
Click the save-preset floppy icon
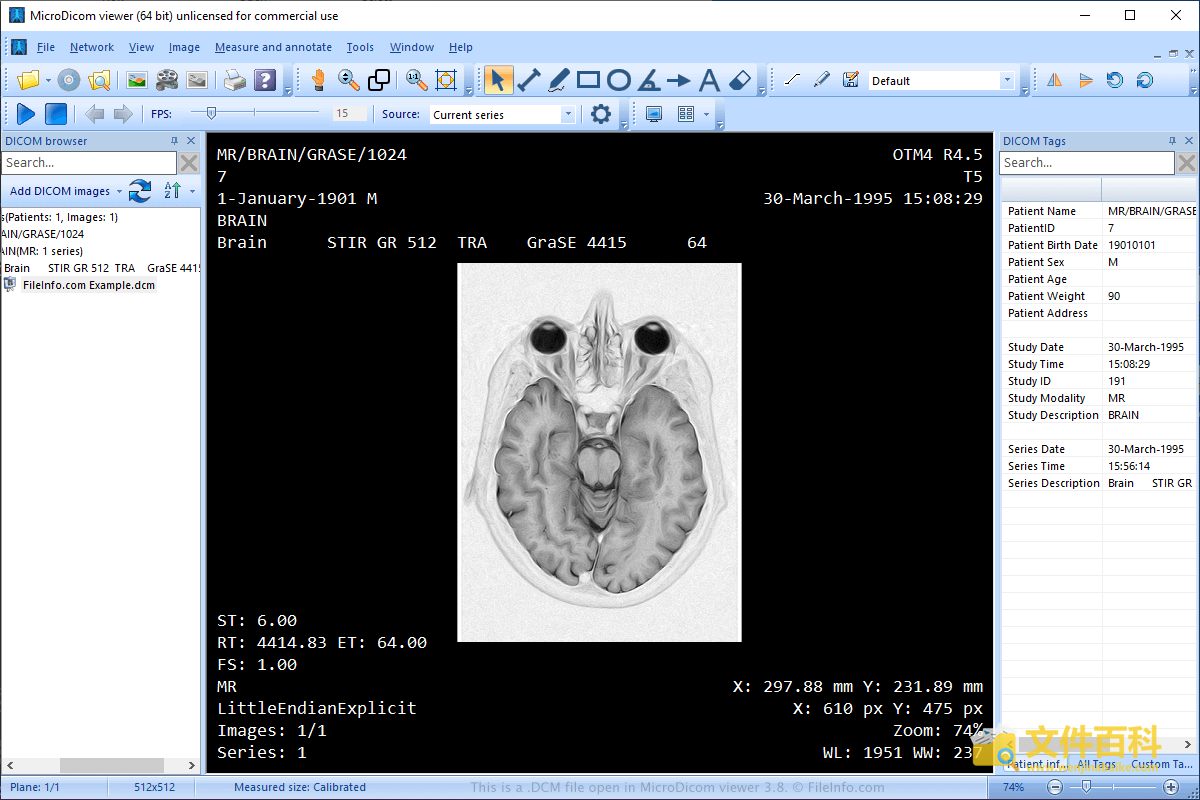click(x=851, y=80)
